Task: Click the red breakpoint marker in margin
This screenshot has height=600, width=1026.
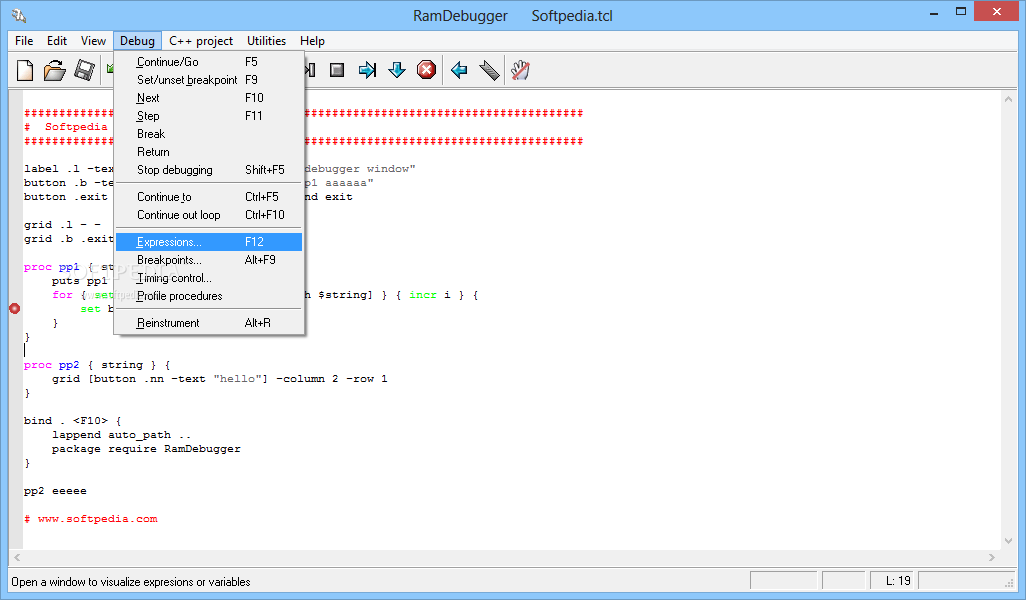Action: pos(14,309)
